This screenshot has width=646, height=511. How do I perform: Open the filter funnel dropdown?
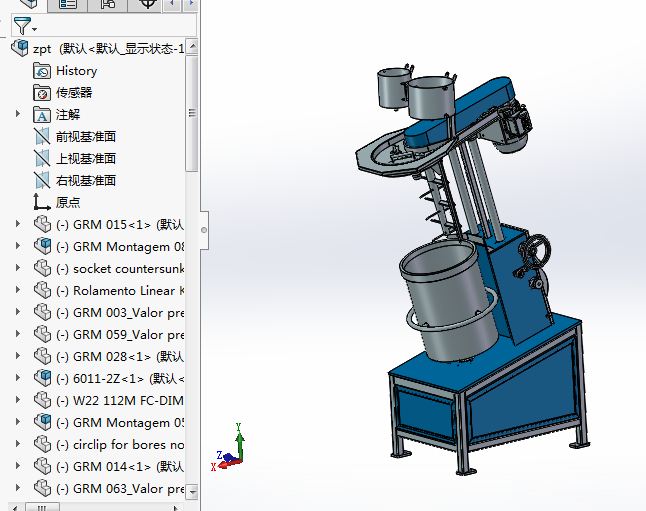coord(25,26)
